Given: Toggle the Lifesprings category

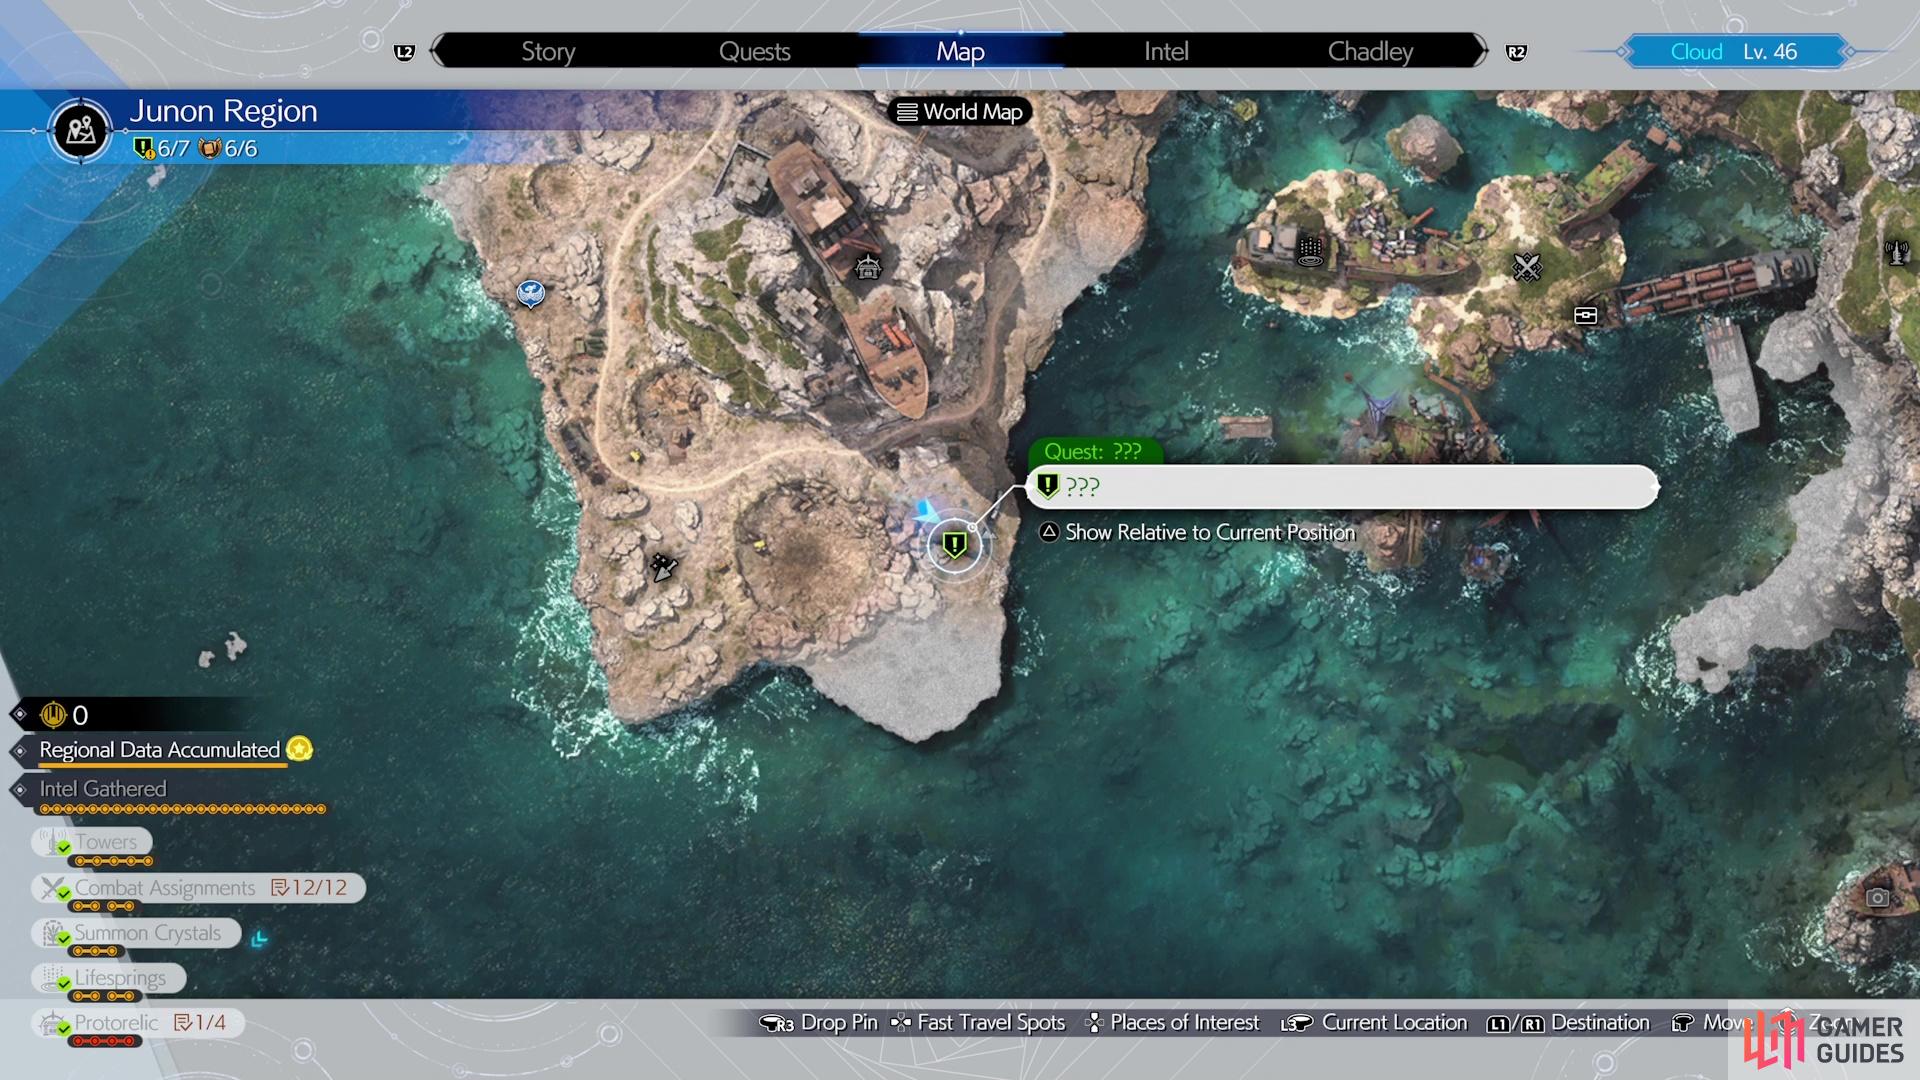Looking at the screenshot, I should 109,977.
